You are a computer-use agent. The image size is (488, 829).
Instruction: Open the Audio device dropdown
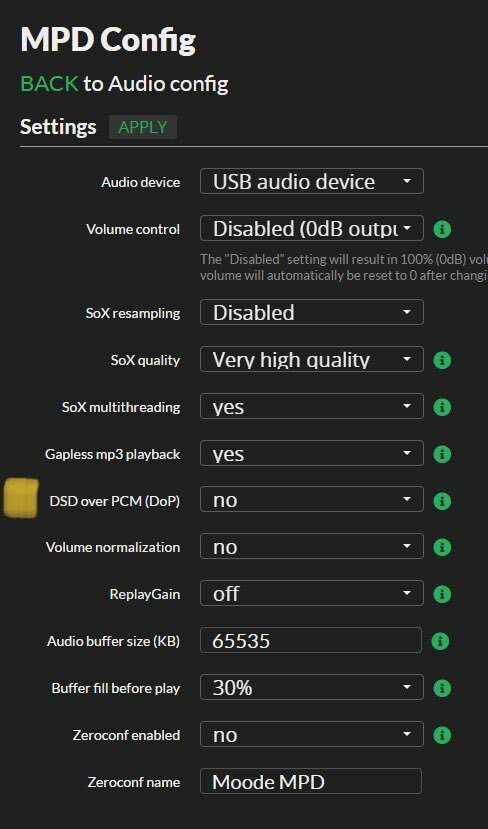click(x=311, y=181)
